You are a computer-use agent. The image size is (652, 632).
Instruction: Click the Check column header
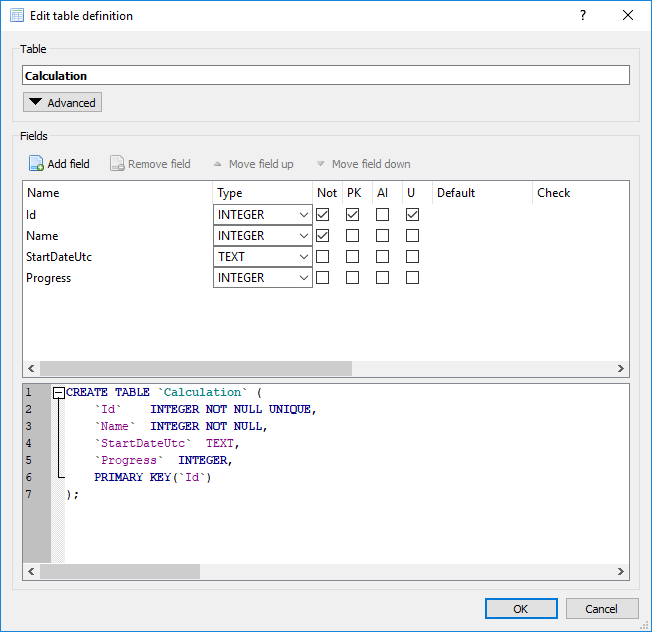[x=581, y=193]
